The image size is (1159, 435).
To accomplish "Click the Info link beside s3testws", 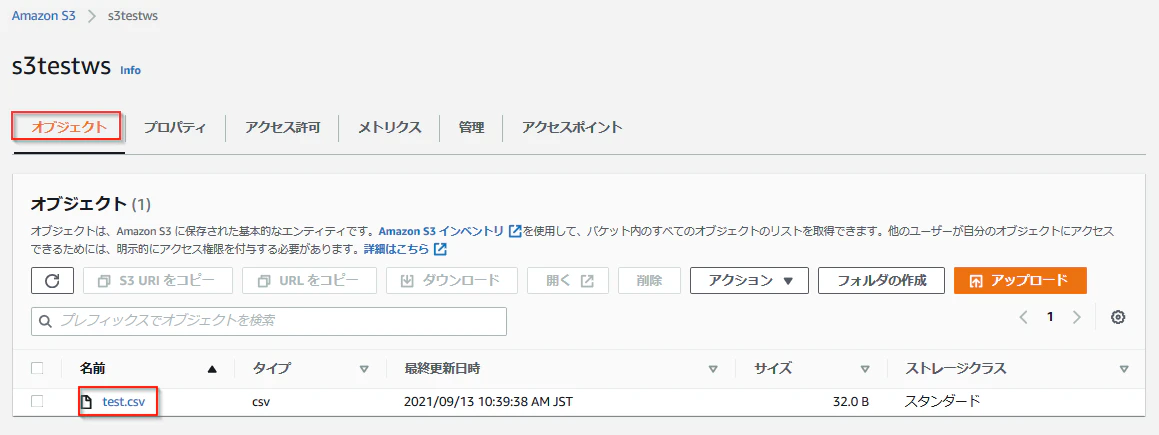I will (130, 70).
